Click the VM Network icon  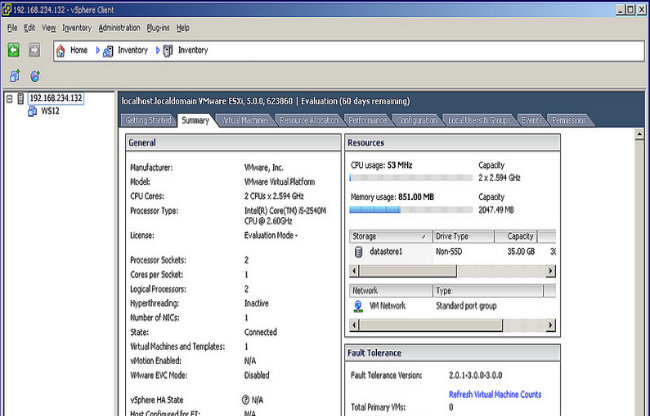[x=358, y=306]
